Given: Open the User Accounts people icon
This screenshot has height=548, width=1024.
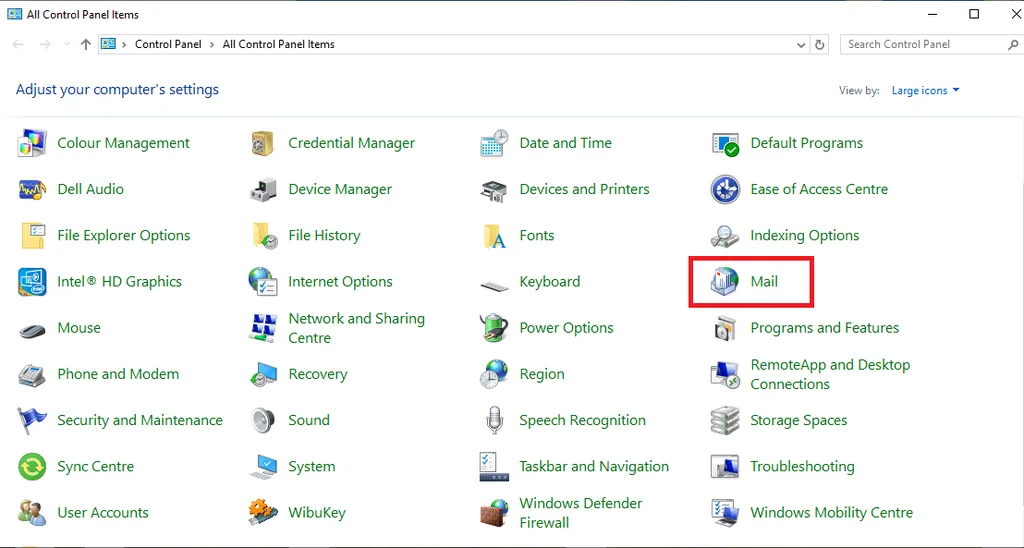Looking at the screenshot, I should (x=32, y=513).
